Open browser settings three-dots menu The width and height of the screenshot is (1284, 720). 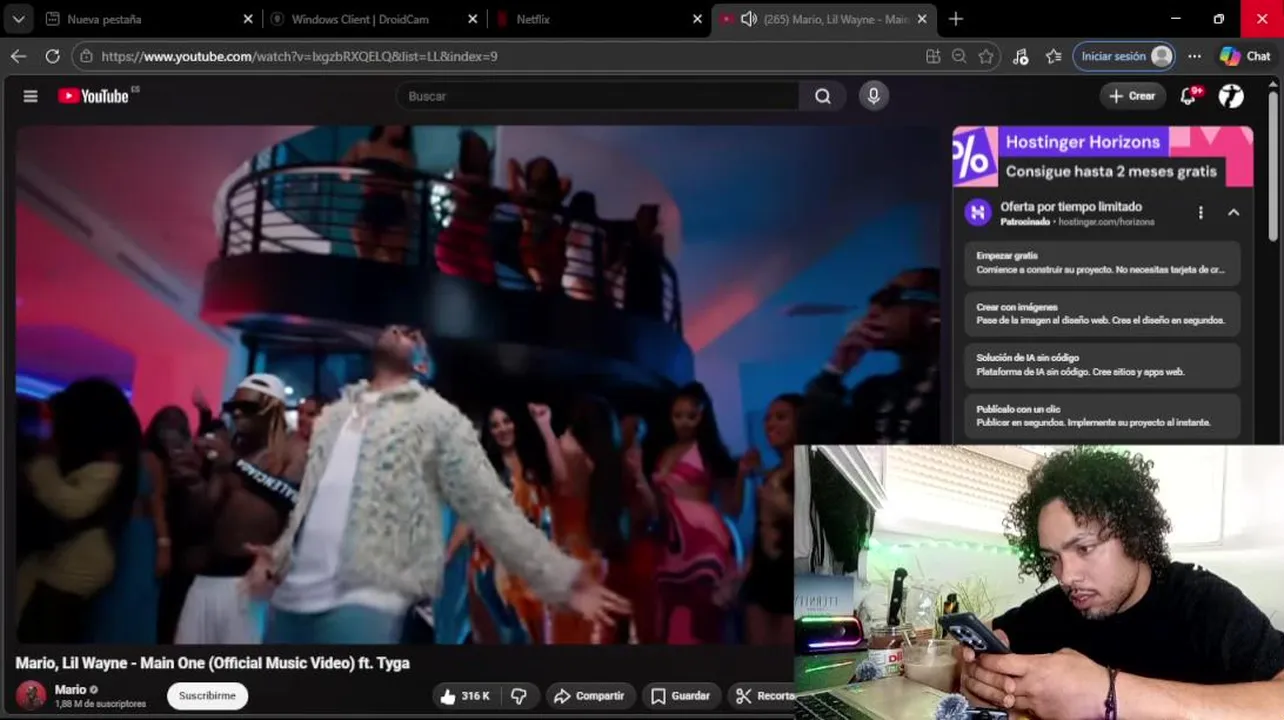coord(1194,56)
